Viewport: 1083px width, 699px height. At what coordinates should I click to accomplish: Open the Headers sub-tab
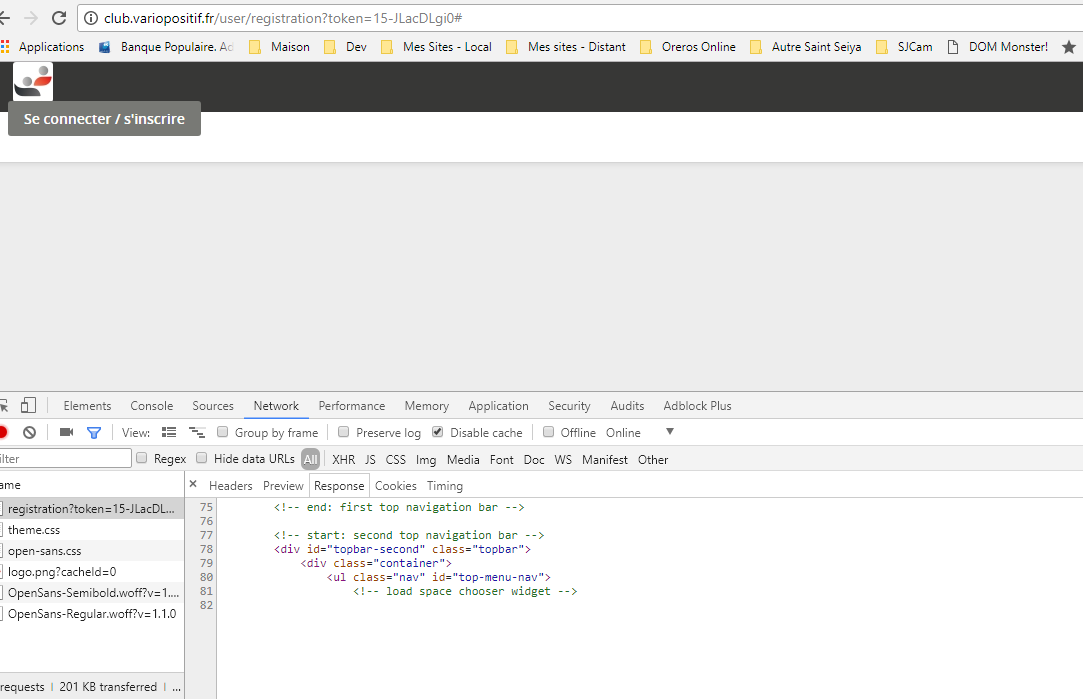pyautogui.click(x=231, y=486)
